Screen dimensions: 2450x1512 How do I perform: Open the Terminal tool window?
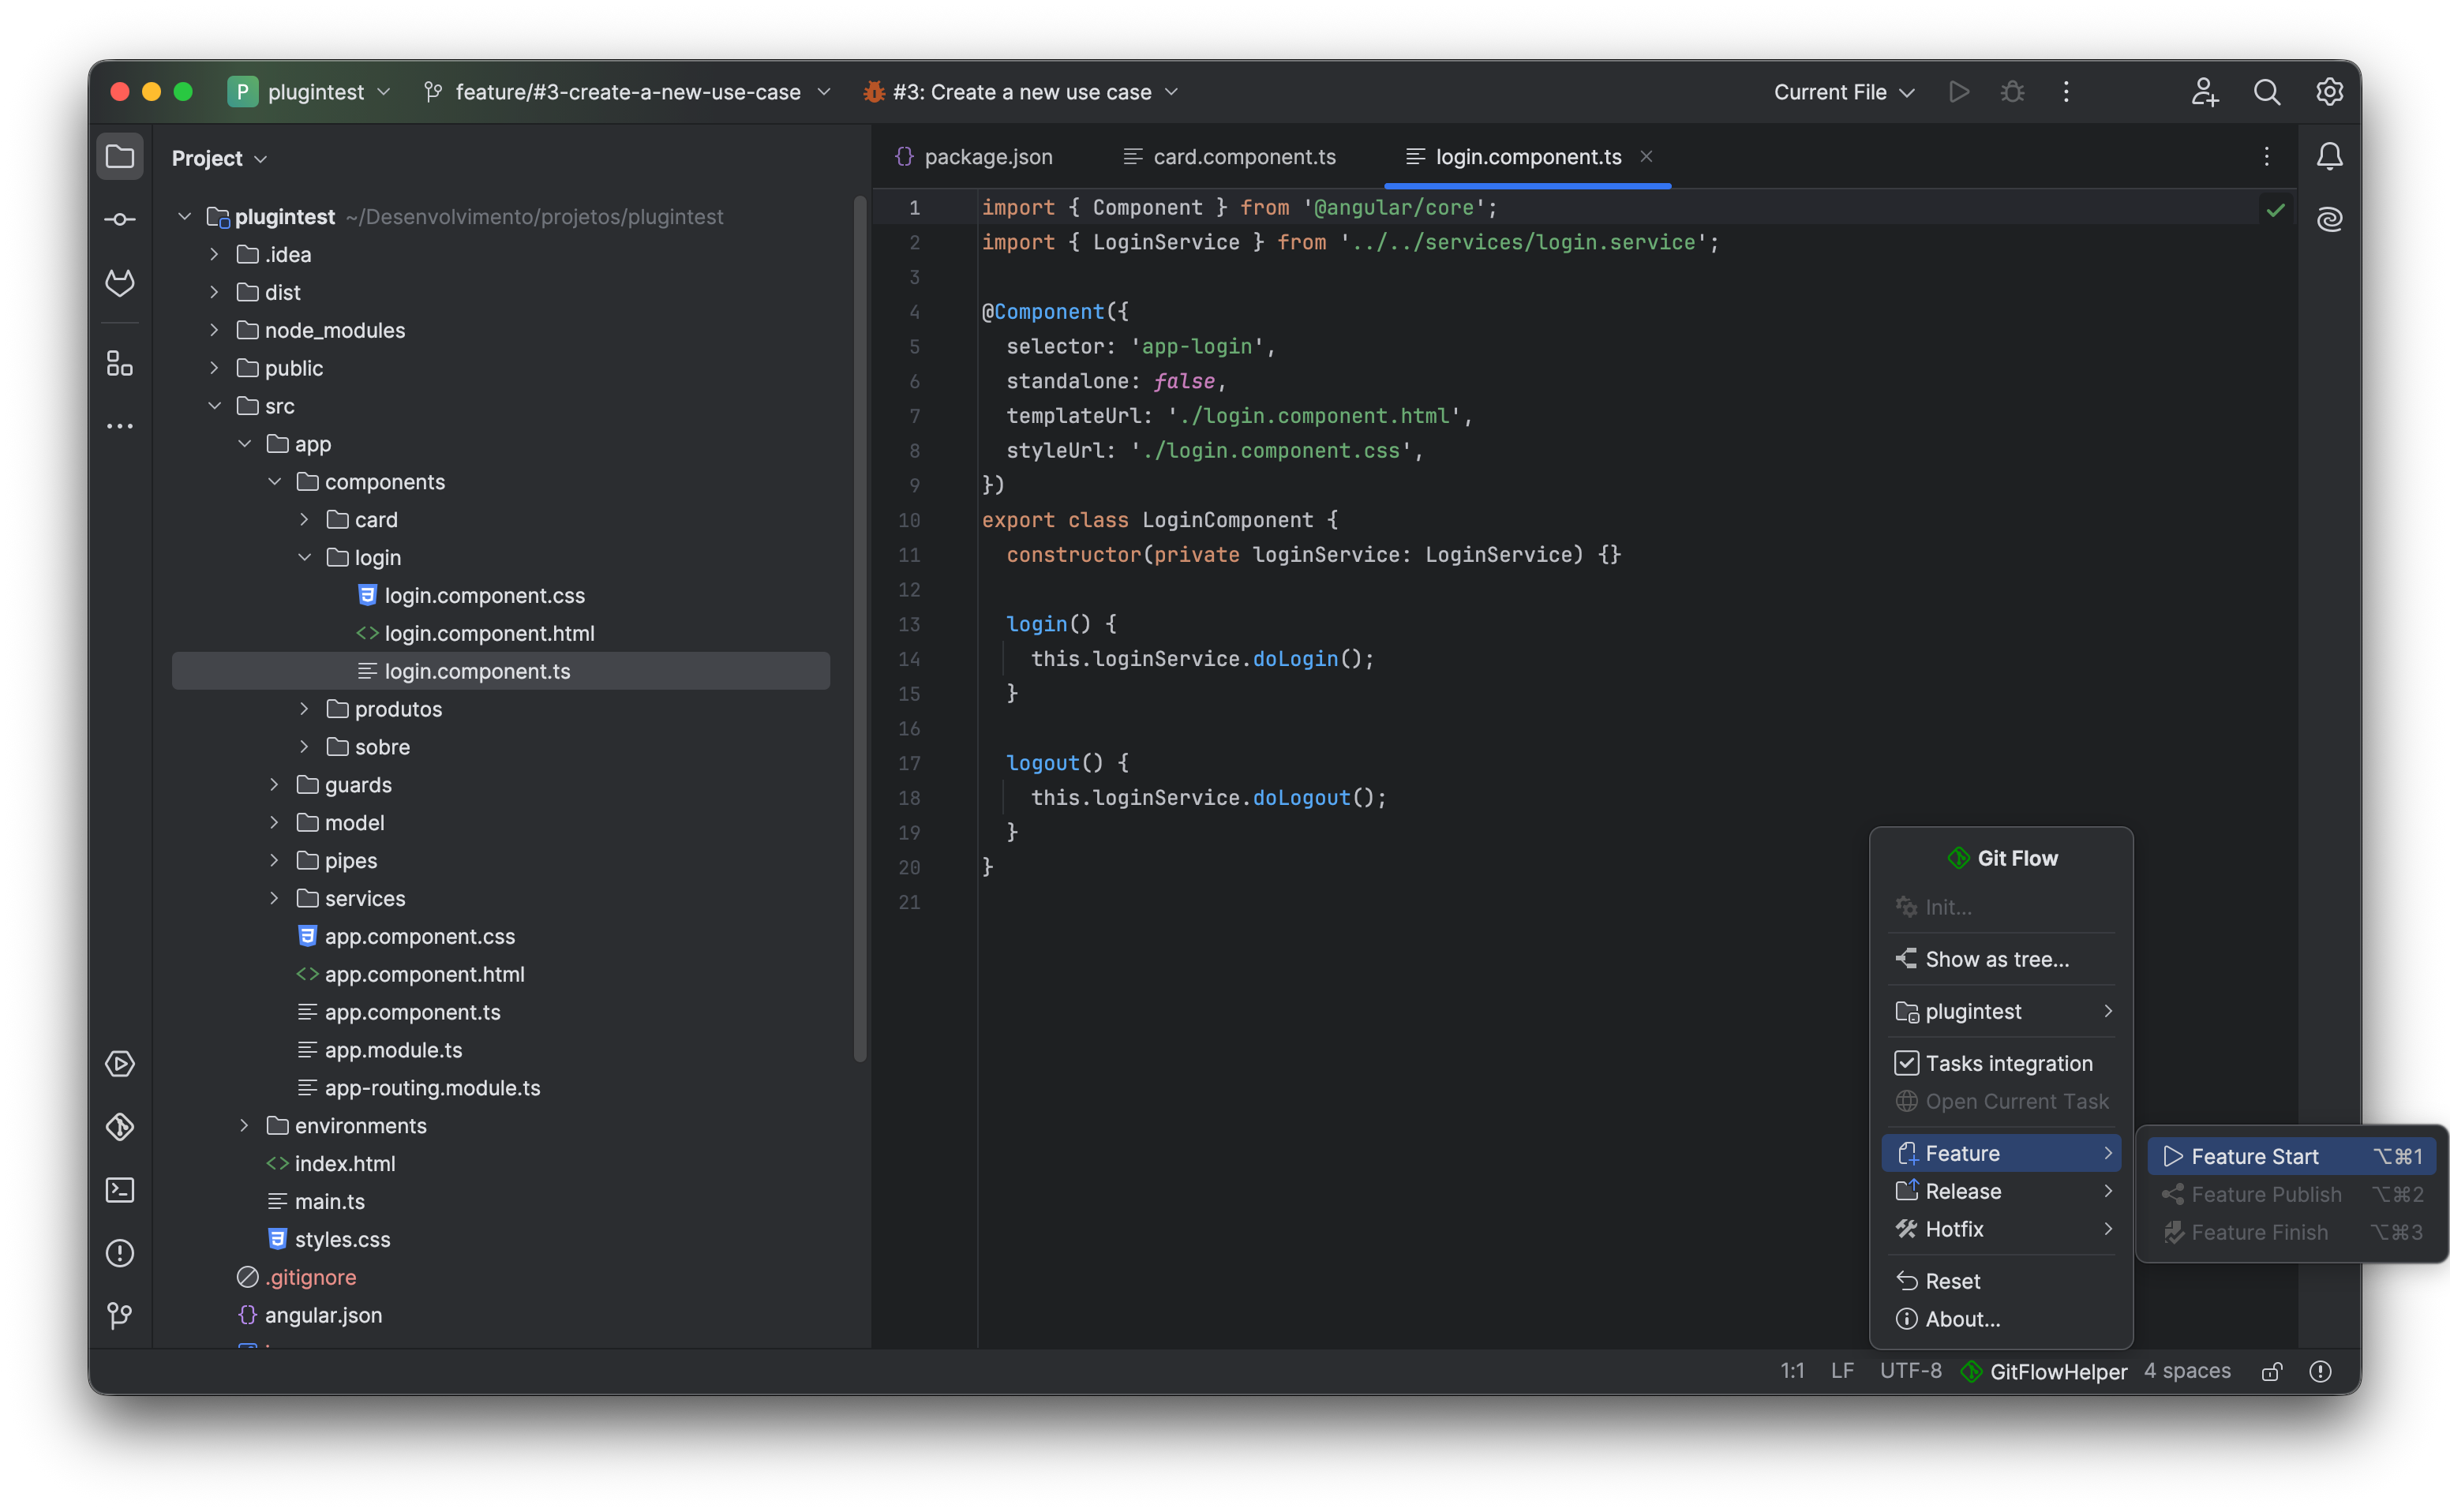(x=120, y=1190)
